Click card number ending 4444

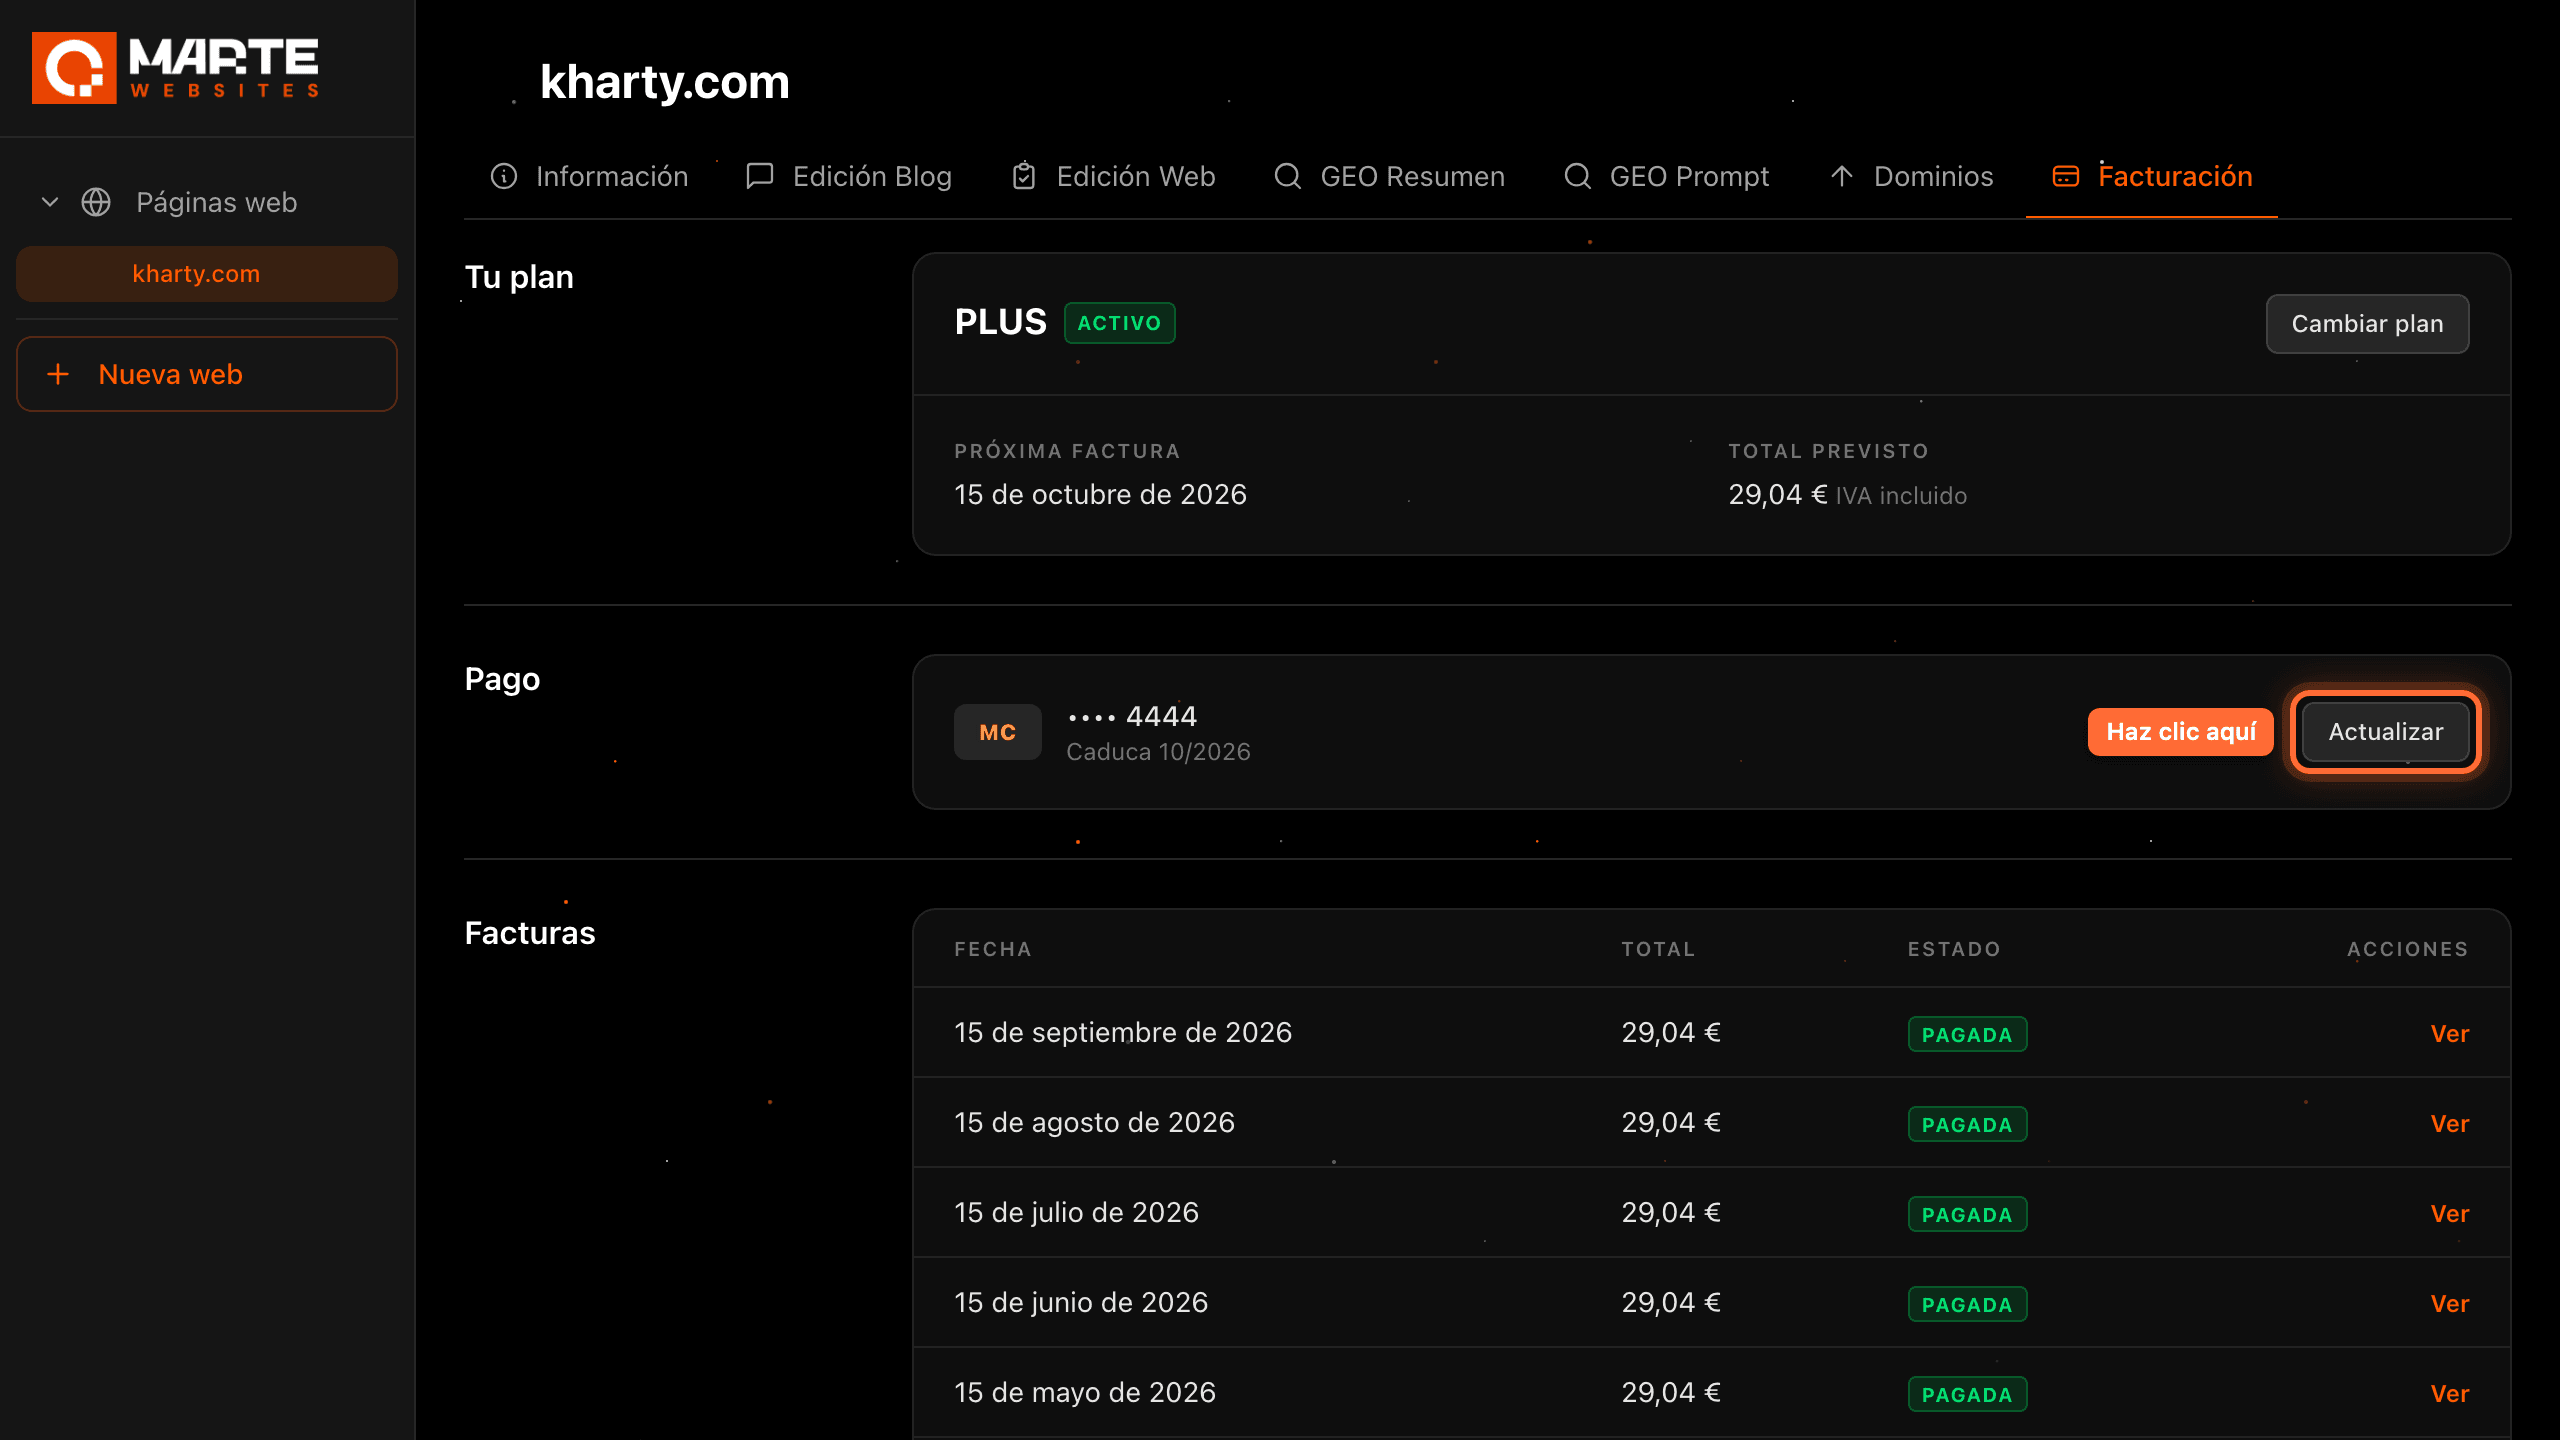coord(1132,716)
